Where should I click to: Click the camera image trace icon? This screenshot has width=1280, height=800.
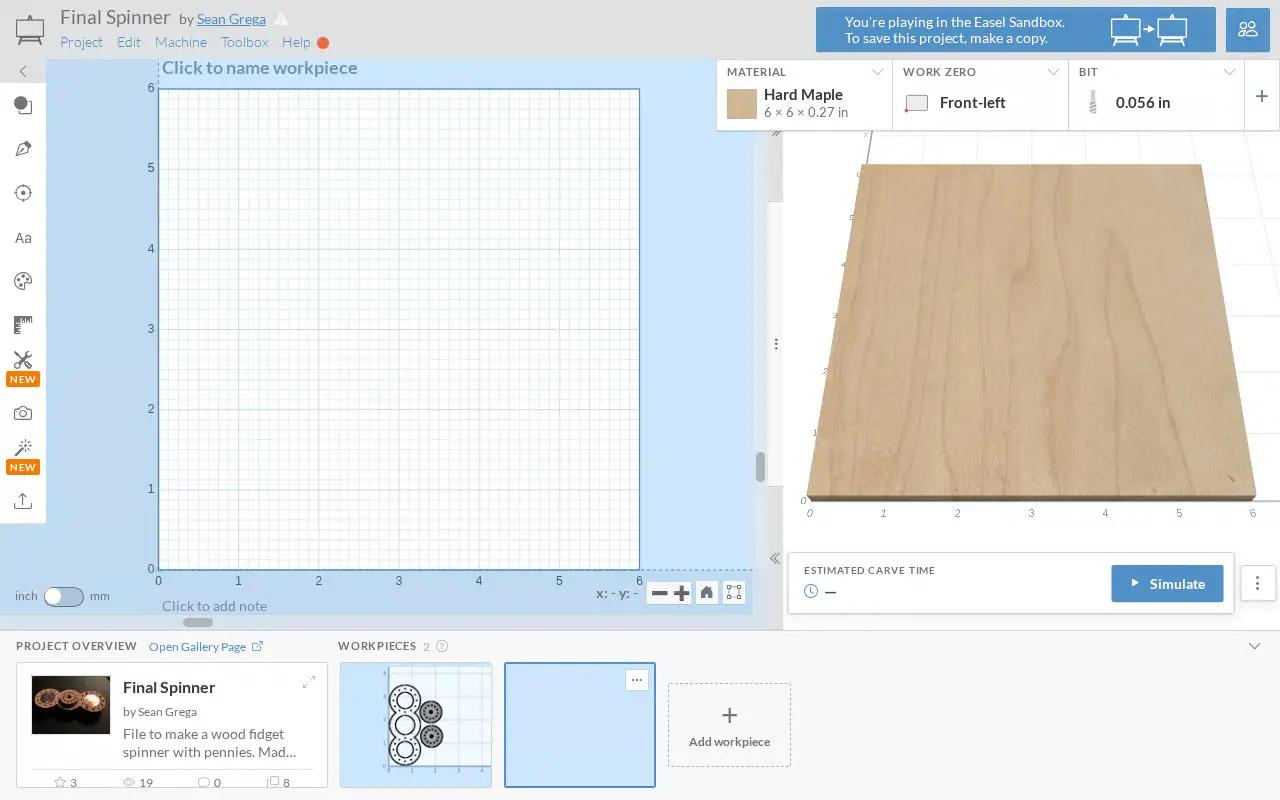point(23,413)
